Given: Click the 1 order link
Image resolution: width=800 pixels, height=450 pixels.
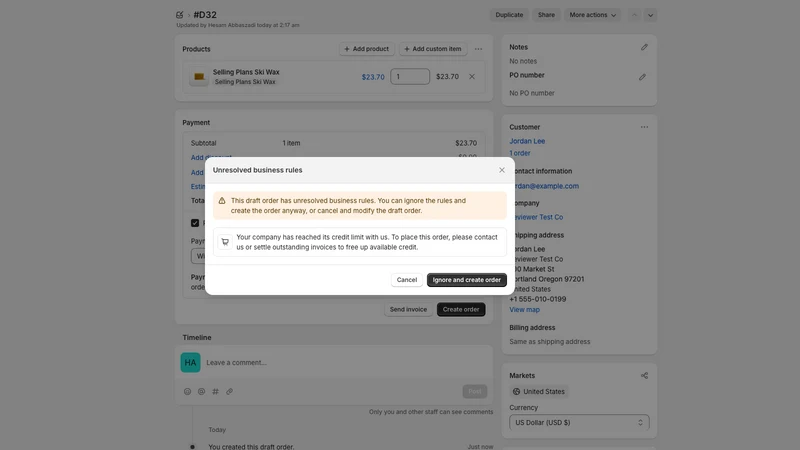Looking at the screenshot, I should pyautogui.click(x=519, y=153).
